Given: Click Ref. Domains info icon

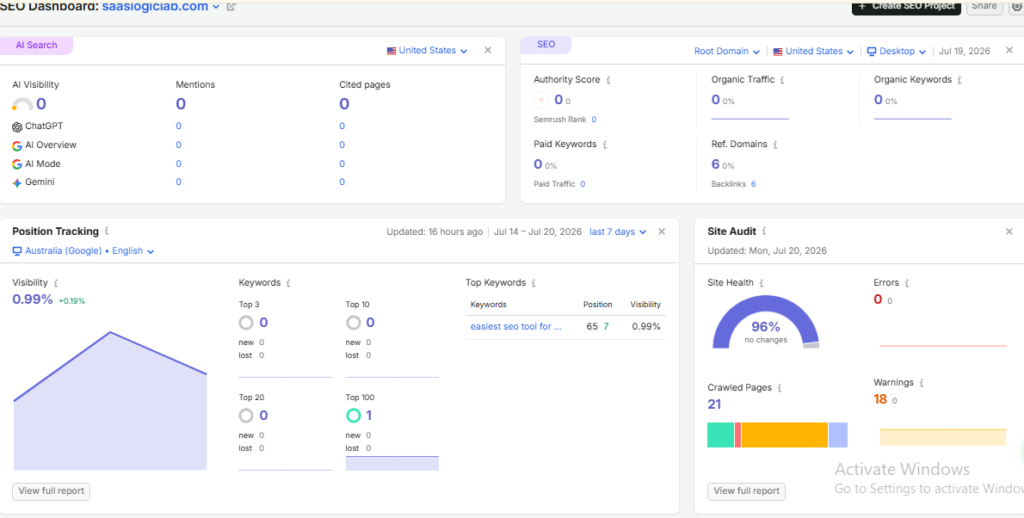Looking at the screenshot, I should pos(775,144).
